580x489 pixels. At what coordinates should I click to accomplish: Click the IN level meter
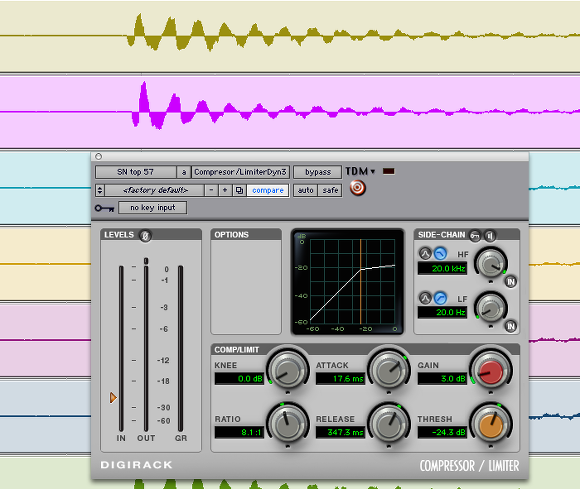[x=121, y=348]
